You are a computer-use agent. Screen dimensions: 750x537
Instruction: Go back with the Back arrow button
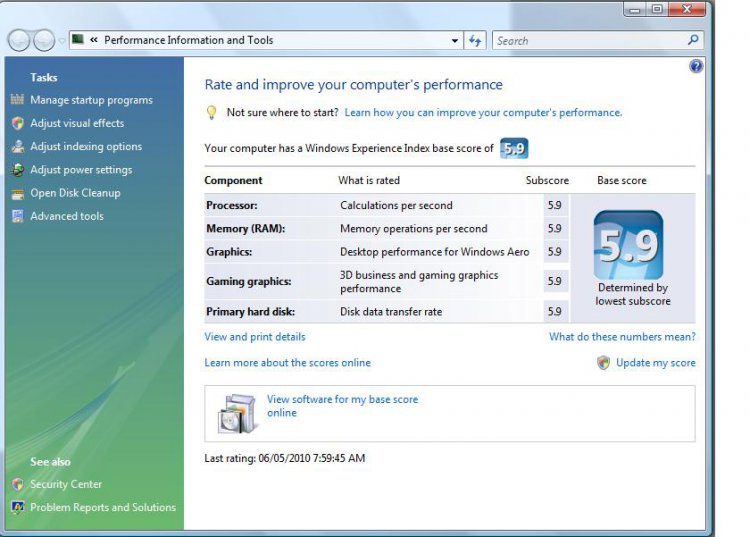(x=19, y=41)
